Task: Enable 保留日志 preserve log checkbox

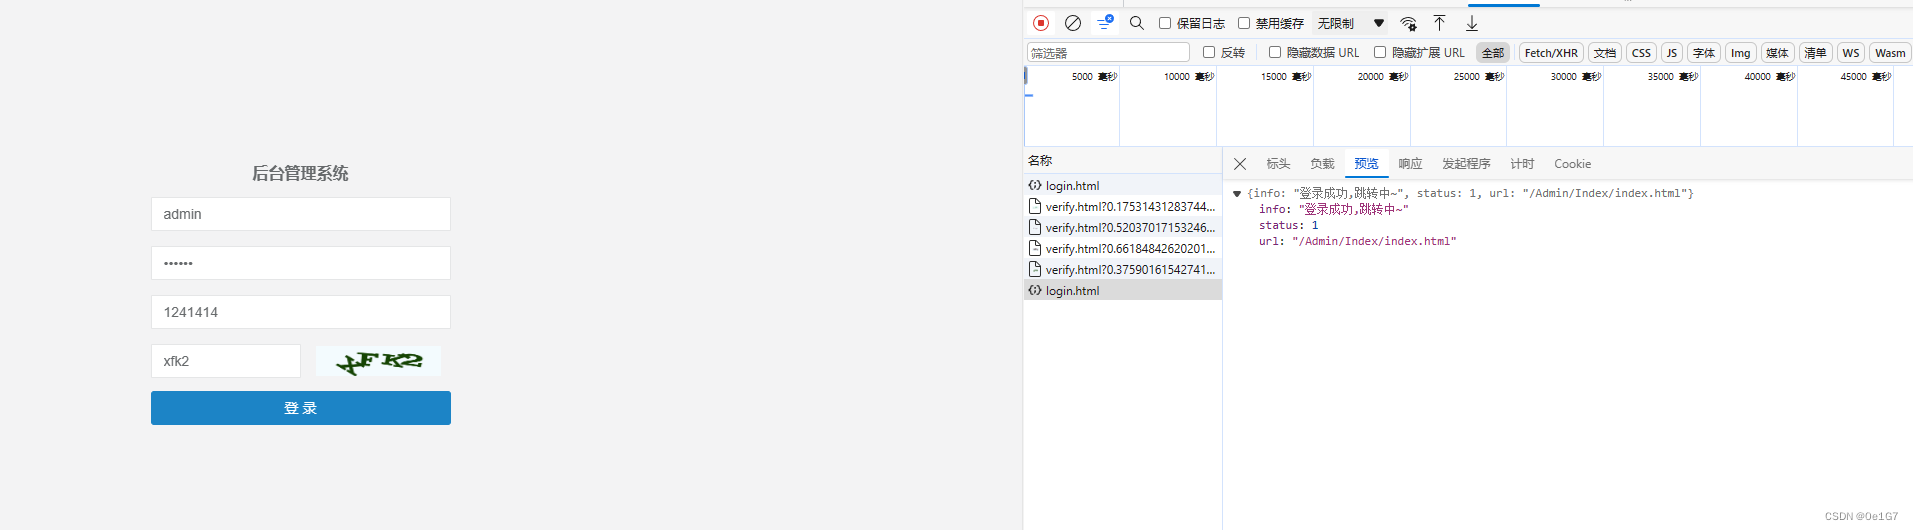Action: coord(1165,23)
